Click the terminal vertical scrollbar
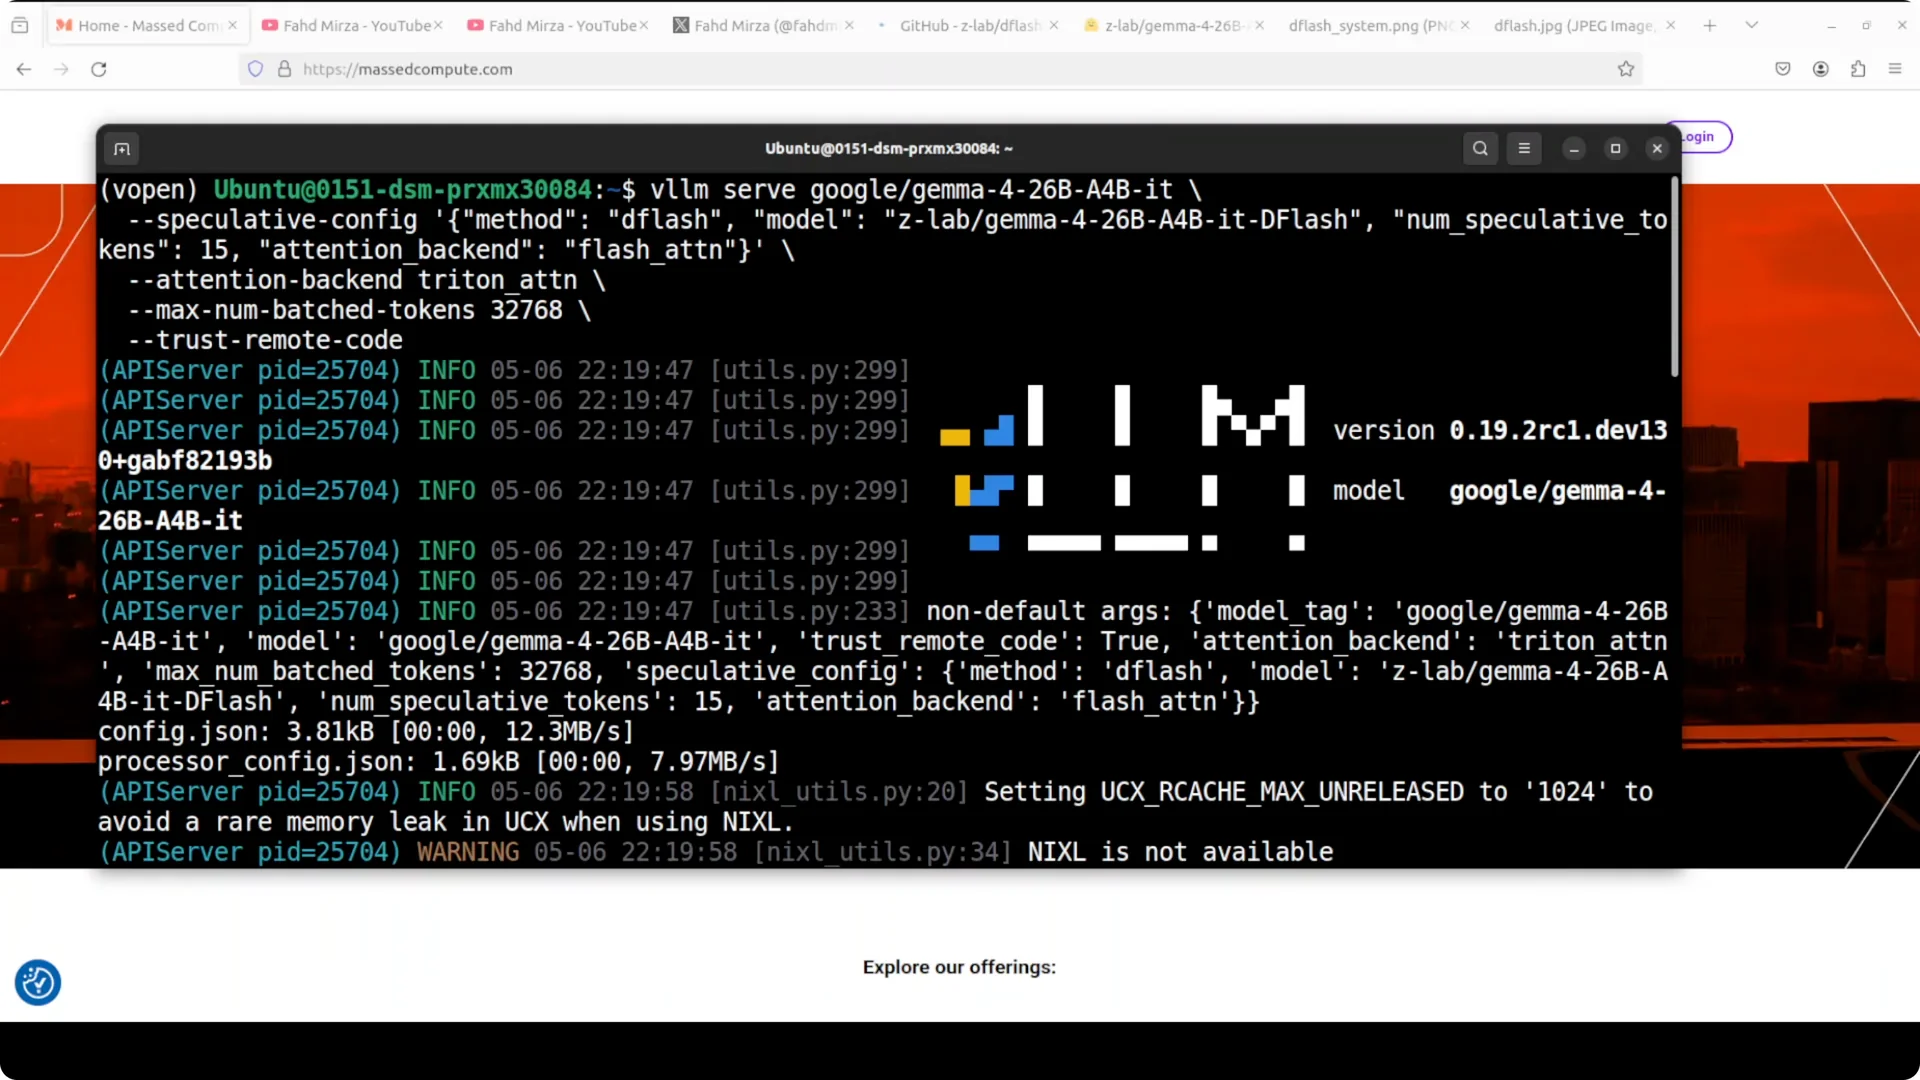This screenshot has height=1080, width=1920. pos(1674,278)
